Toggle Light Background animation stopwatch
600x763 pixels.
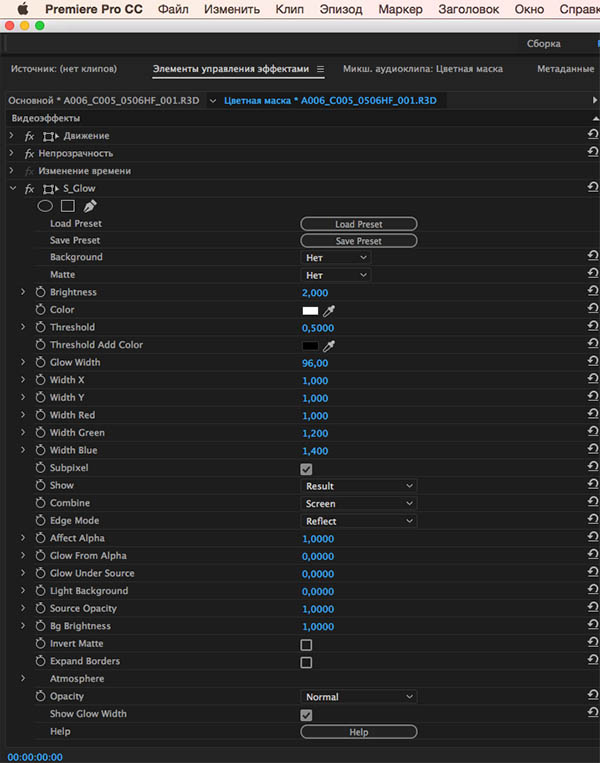pos(40,591)
